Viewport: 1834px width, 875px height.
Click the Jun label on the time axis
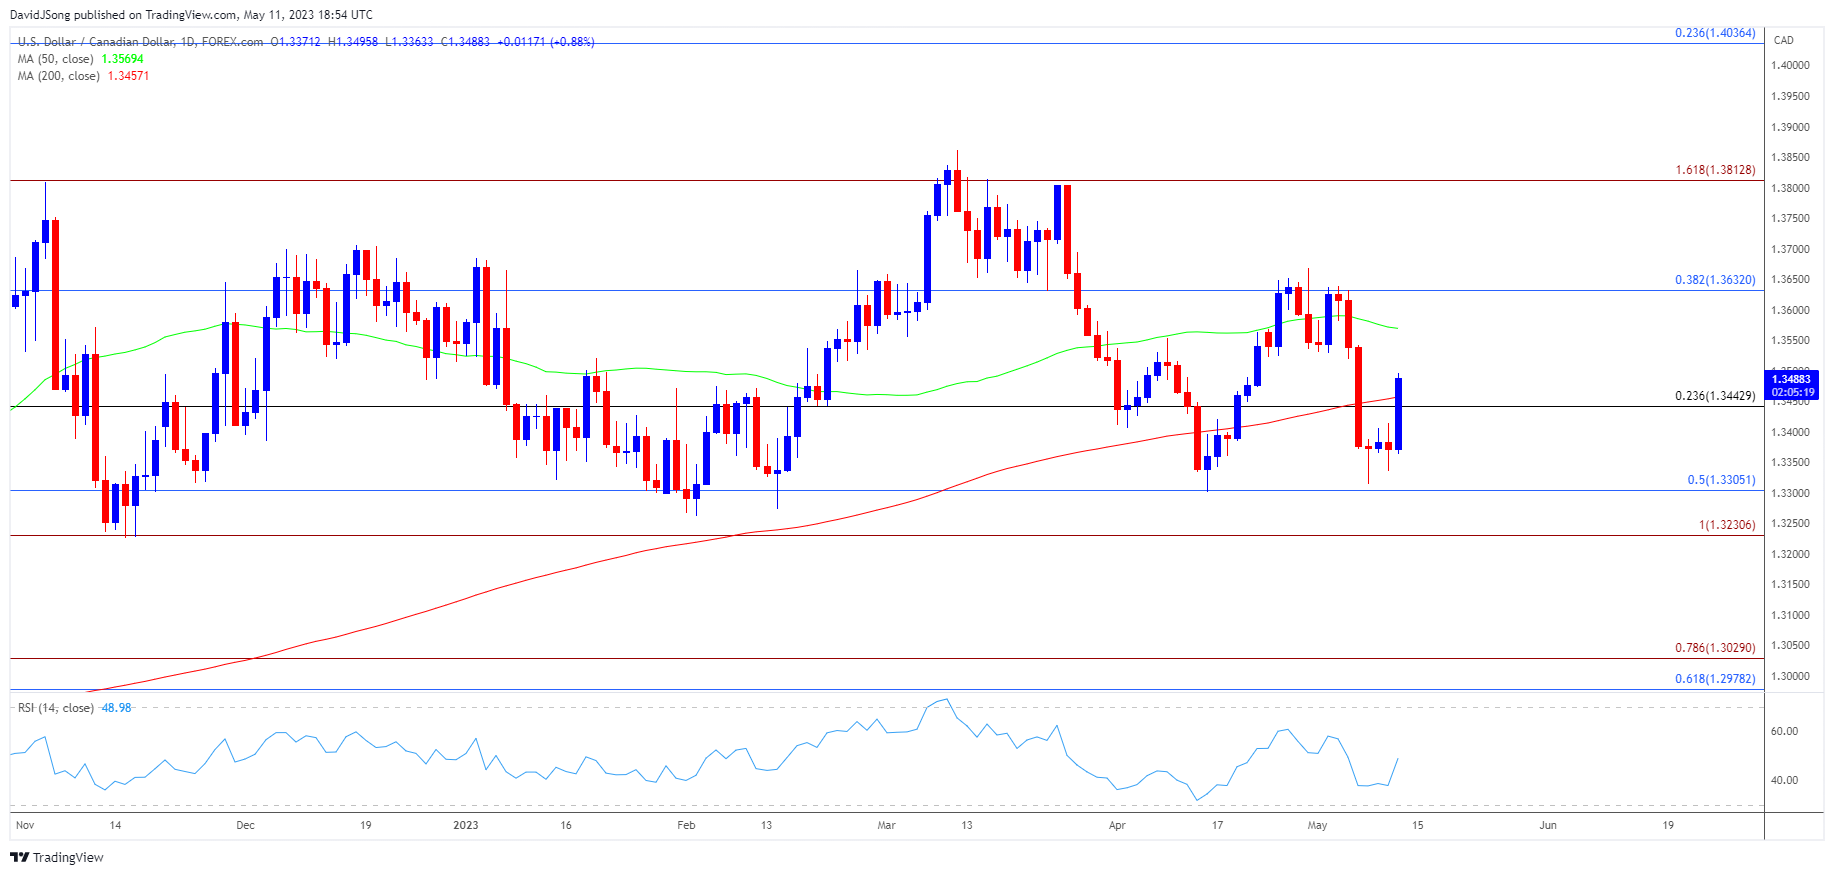[1547, 825]
